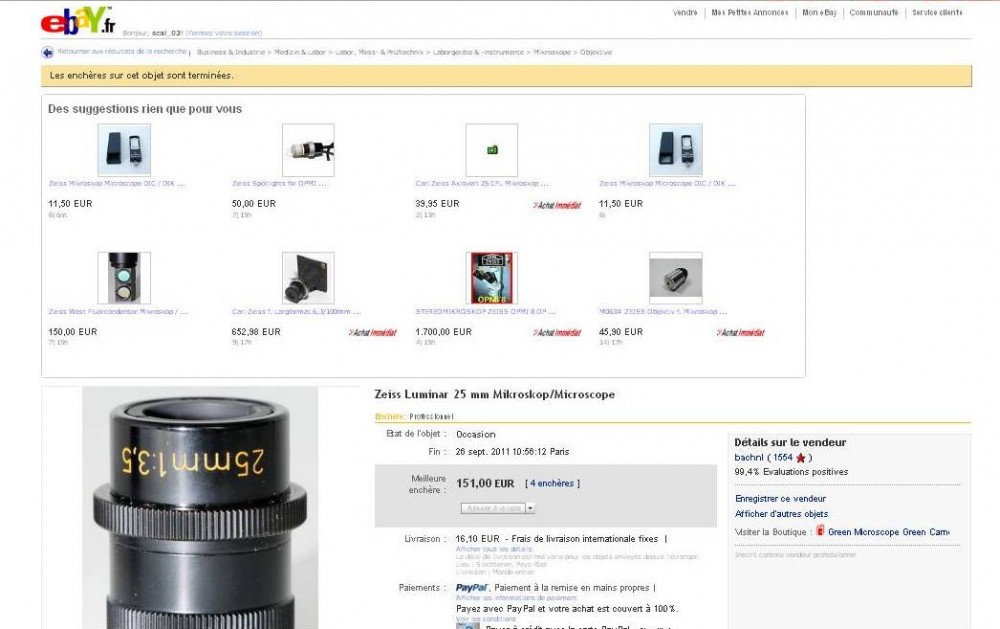Click the Achat immédiat badge beside 1.700,00 EUR
This screenshot has height=629, width=1000.
pyautogui.click(x=557, y=332)
